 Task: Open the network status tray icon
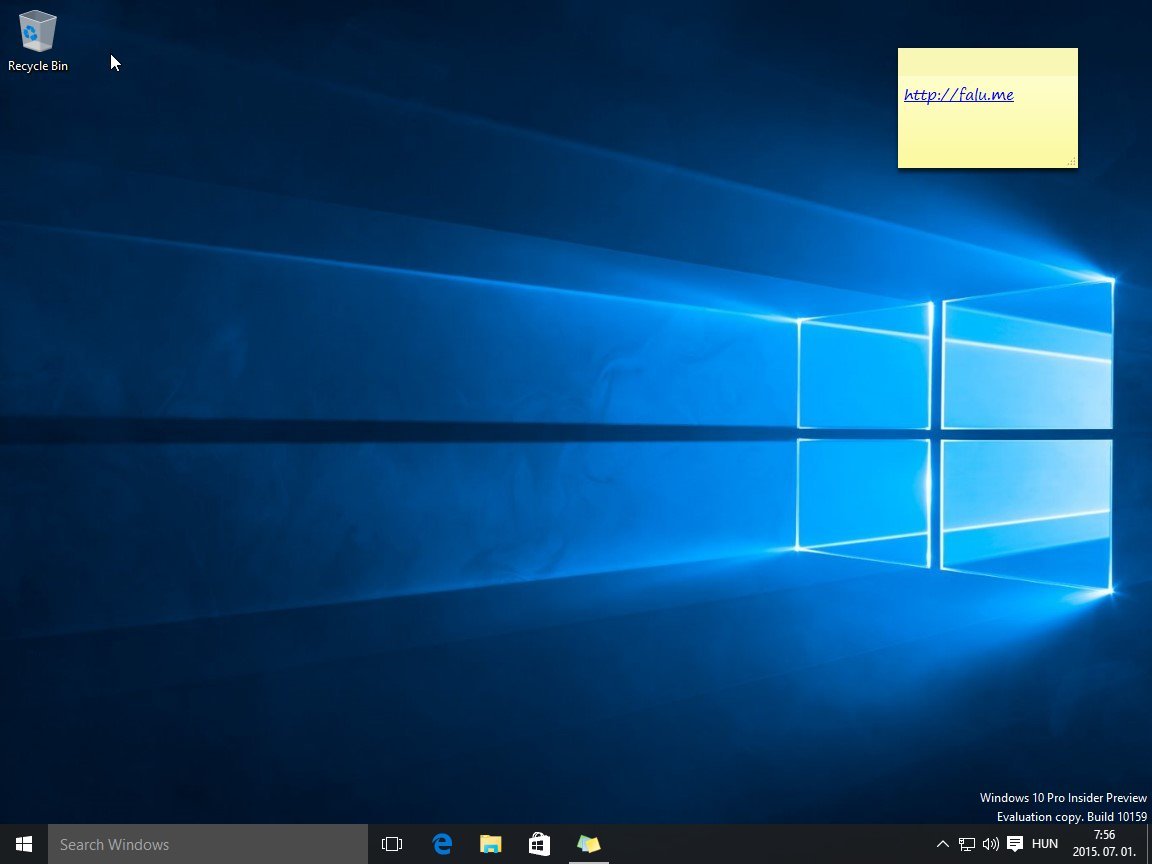tap(967, 844)
